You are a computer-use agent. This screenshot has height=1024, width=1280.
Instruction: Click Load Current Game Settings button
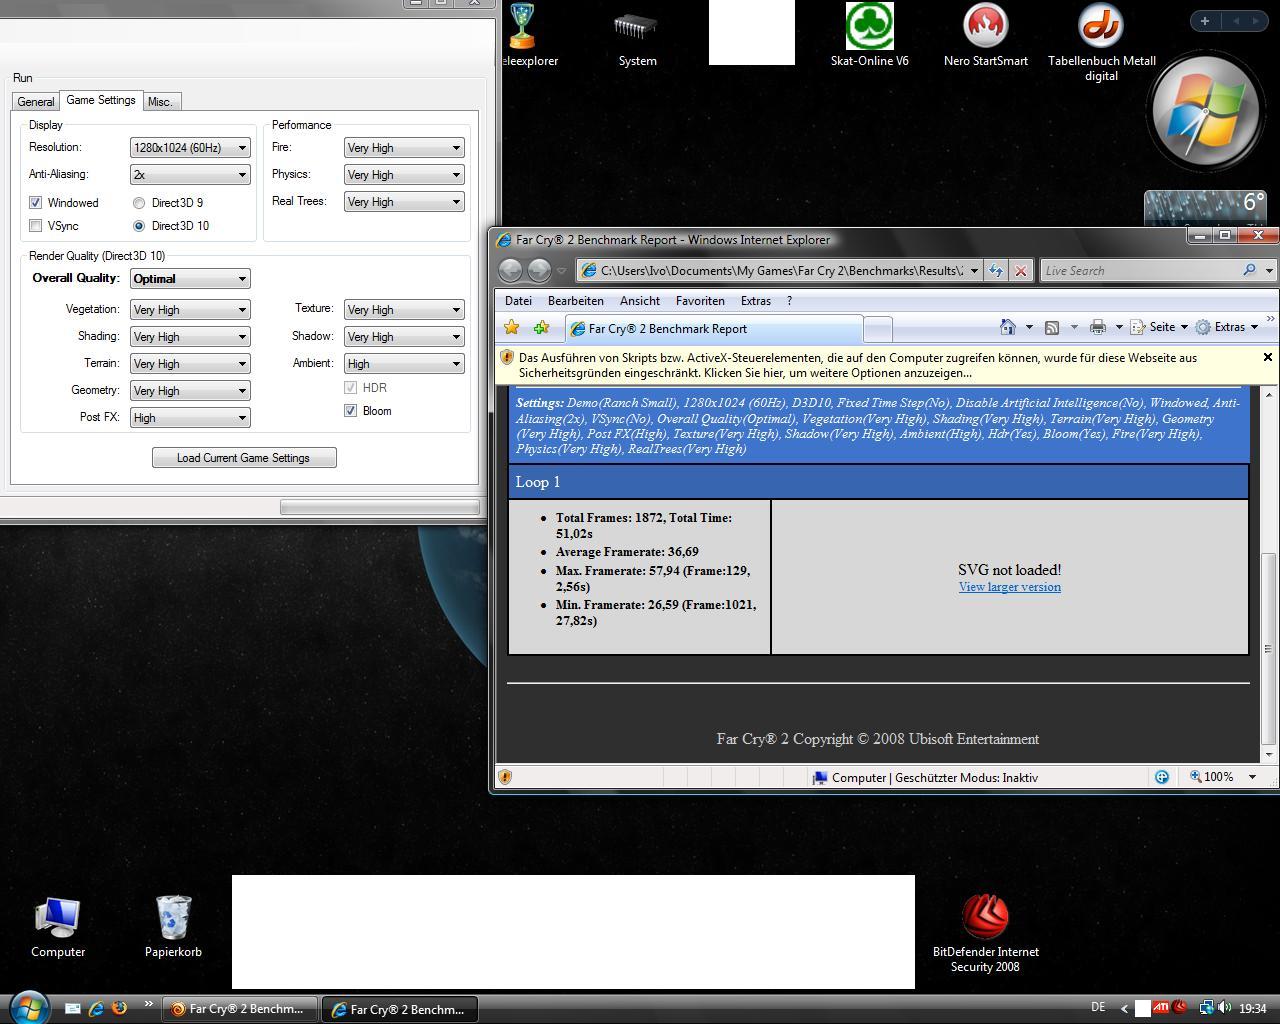pyautogui.click(x=244, y=457)
